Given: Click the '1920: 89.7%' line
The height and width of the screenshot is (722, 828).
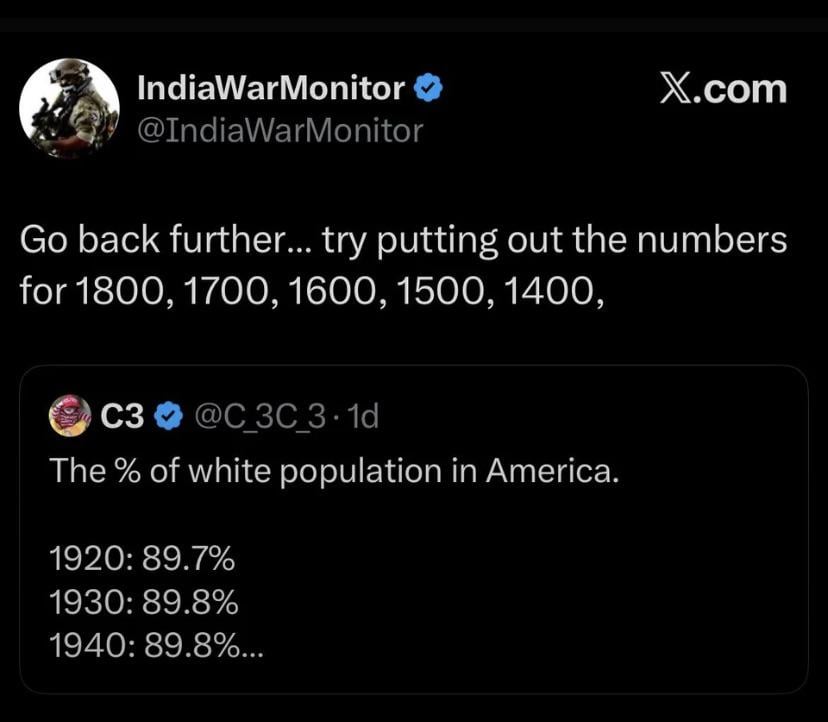Looking at the screenshot, I should point(142,559).
